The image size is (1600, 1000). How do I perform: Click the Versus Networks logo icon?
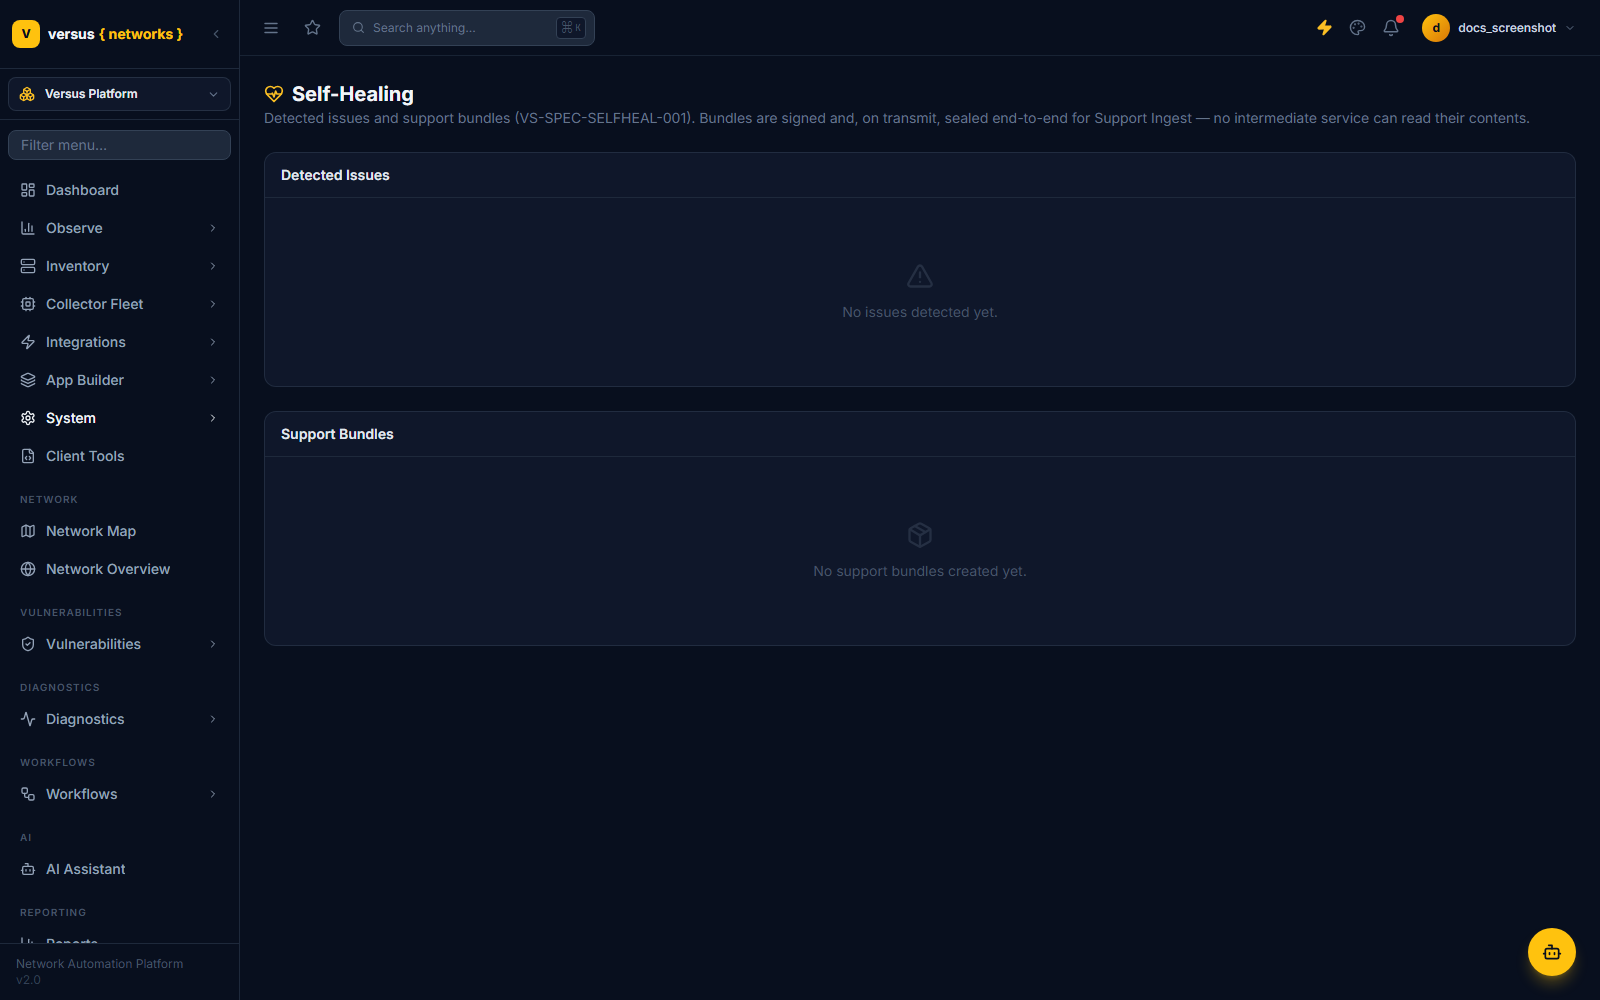[x=26, y=34]
